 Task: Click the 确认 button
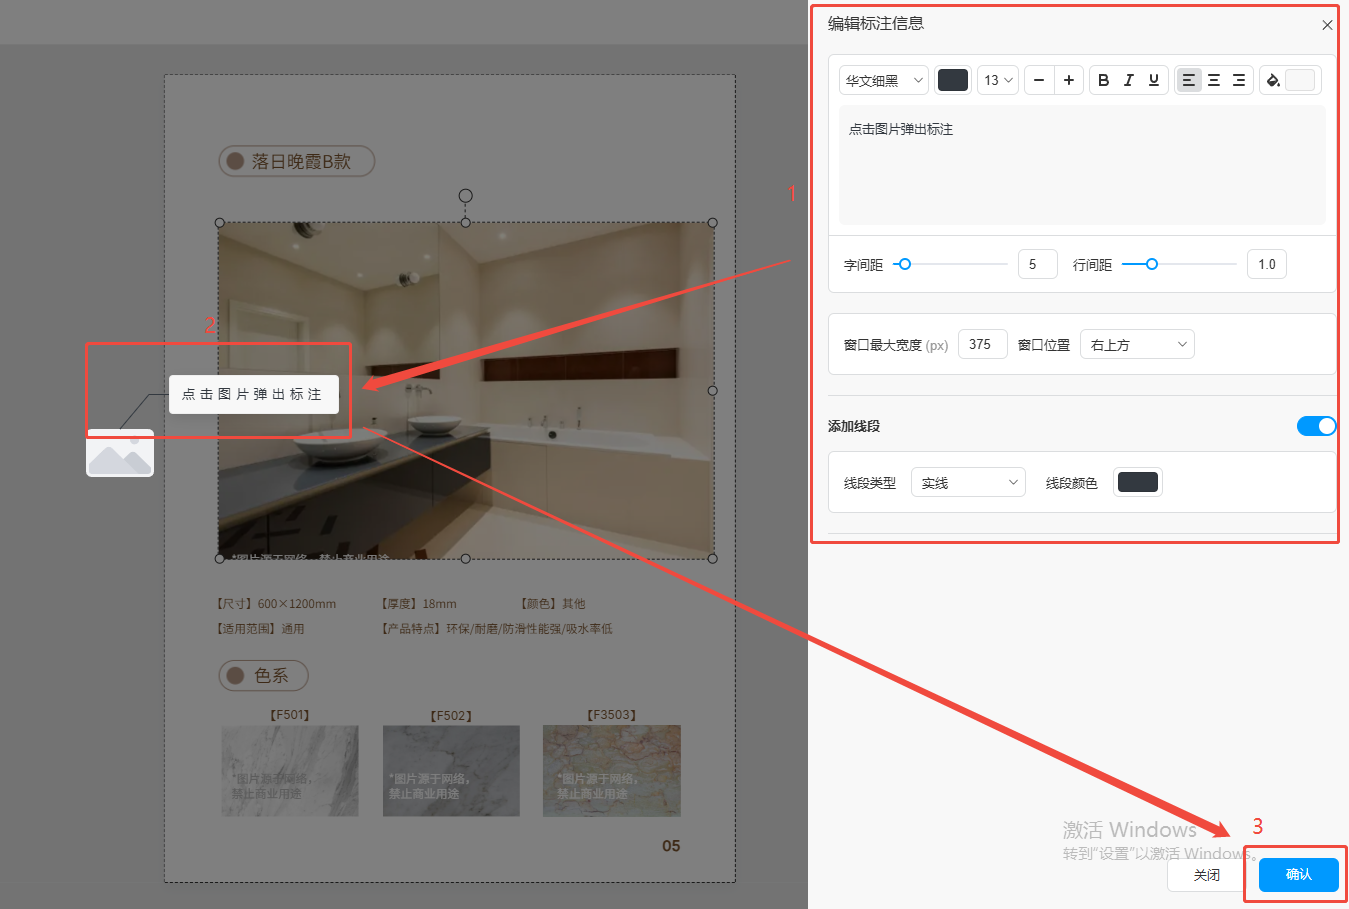coord(1298,874)
